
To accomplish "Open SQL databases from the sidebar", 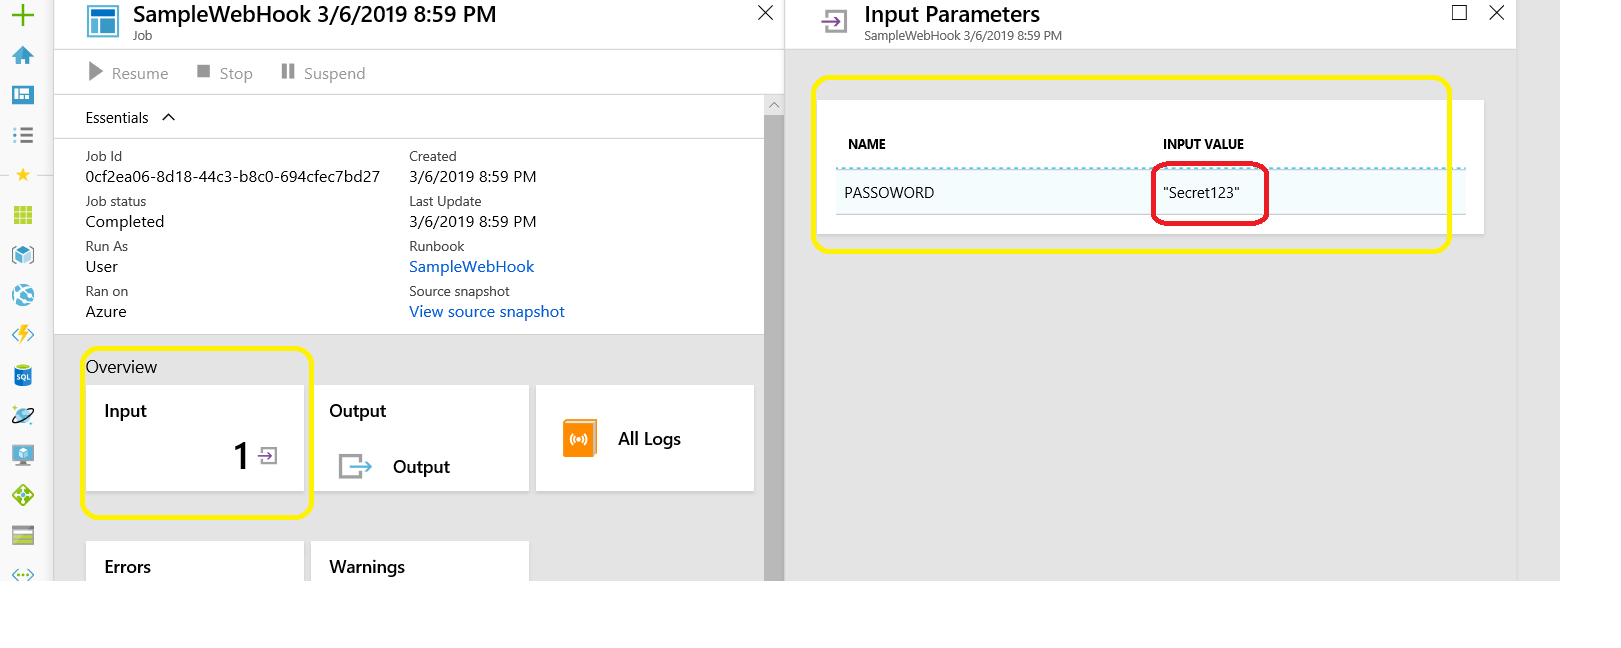I will (x=22, y=376).
